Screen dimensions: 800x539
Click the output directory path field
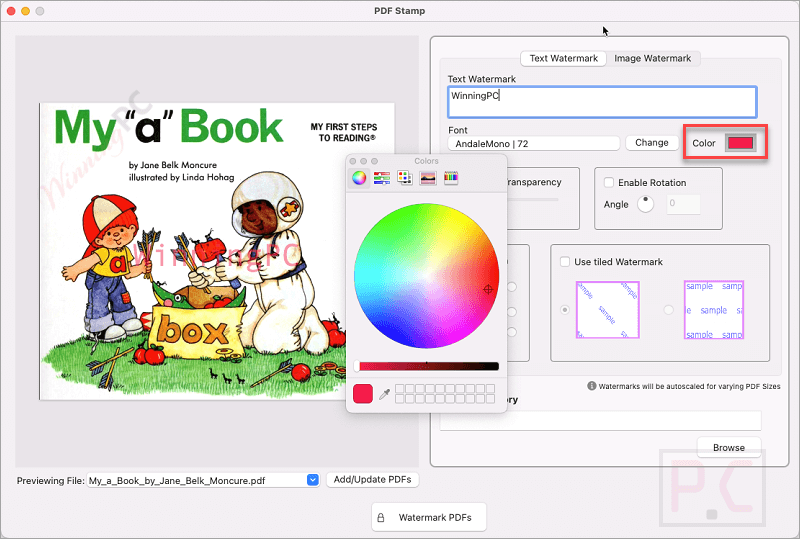coord(600,421)
